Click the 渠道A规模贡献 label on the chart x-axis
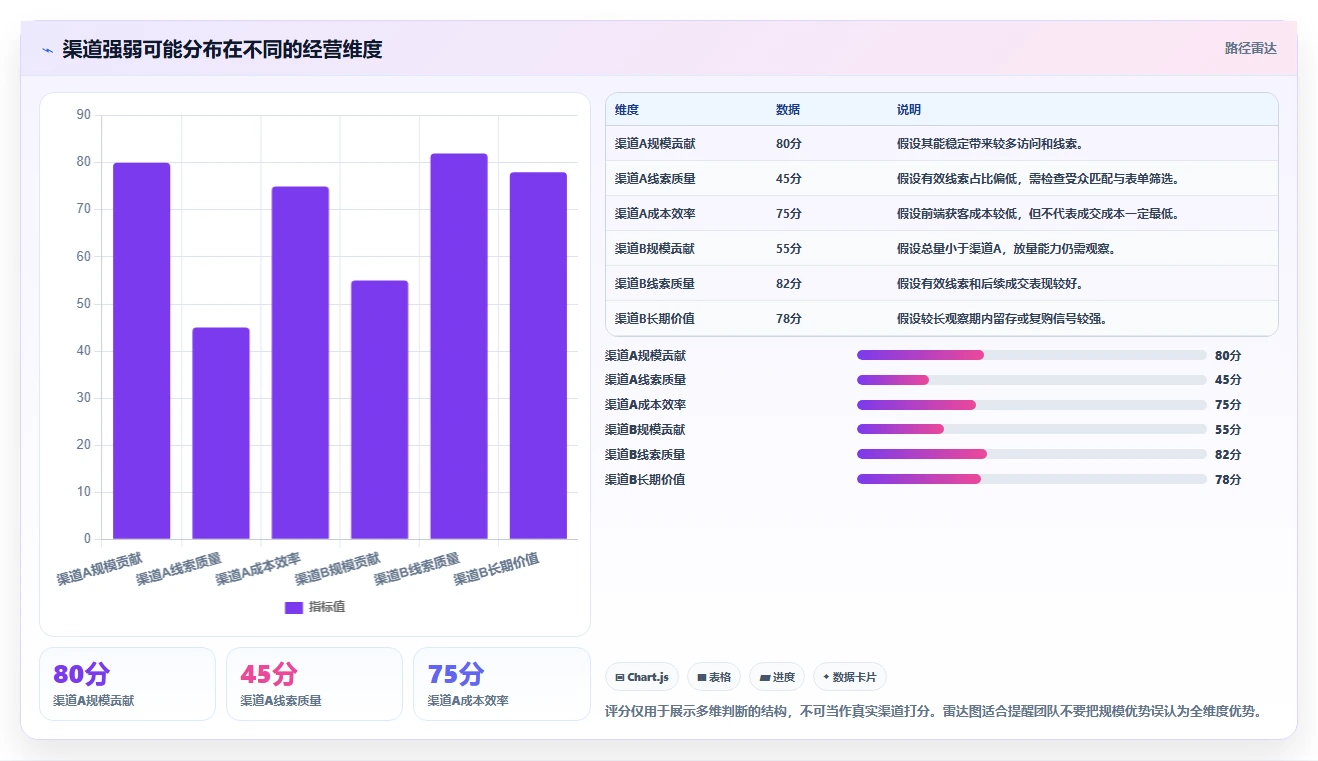The height and width of the screenshot is (761, 1318). click(100, 569)
